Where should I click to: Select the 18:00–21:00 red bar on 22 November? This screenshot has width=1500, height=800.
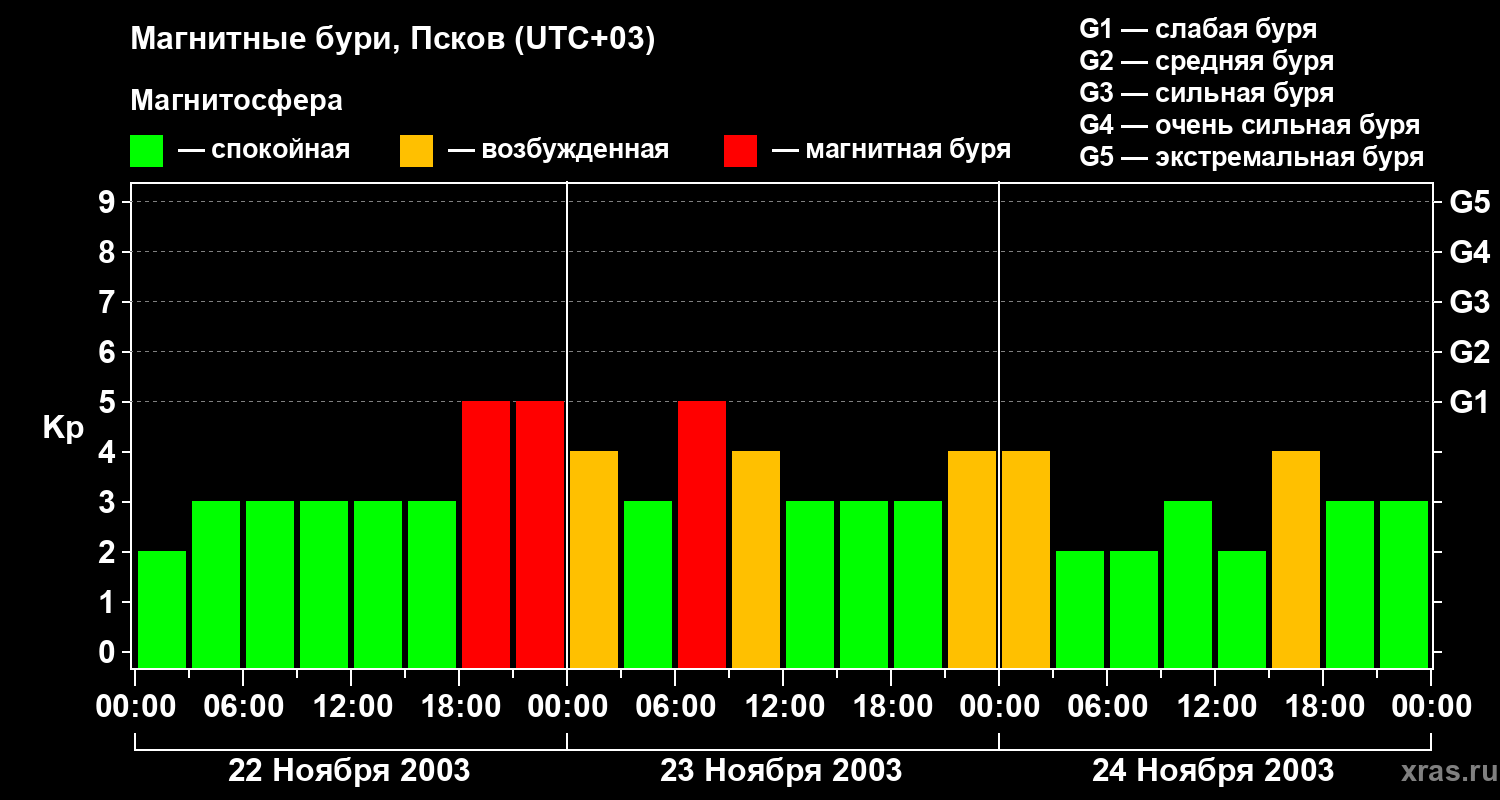(x=486, y=534)
